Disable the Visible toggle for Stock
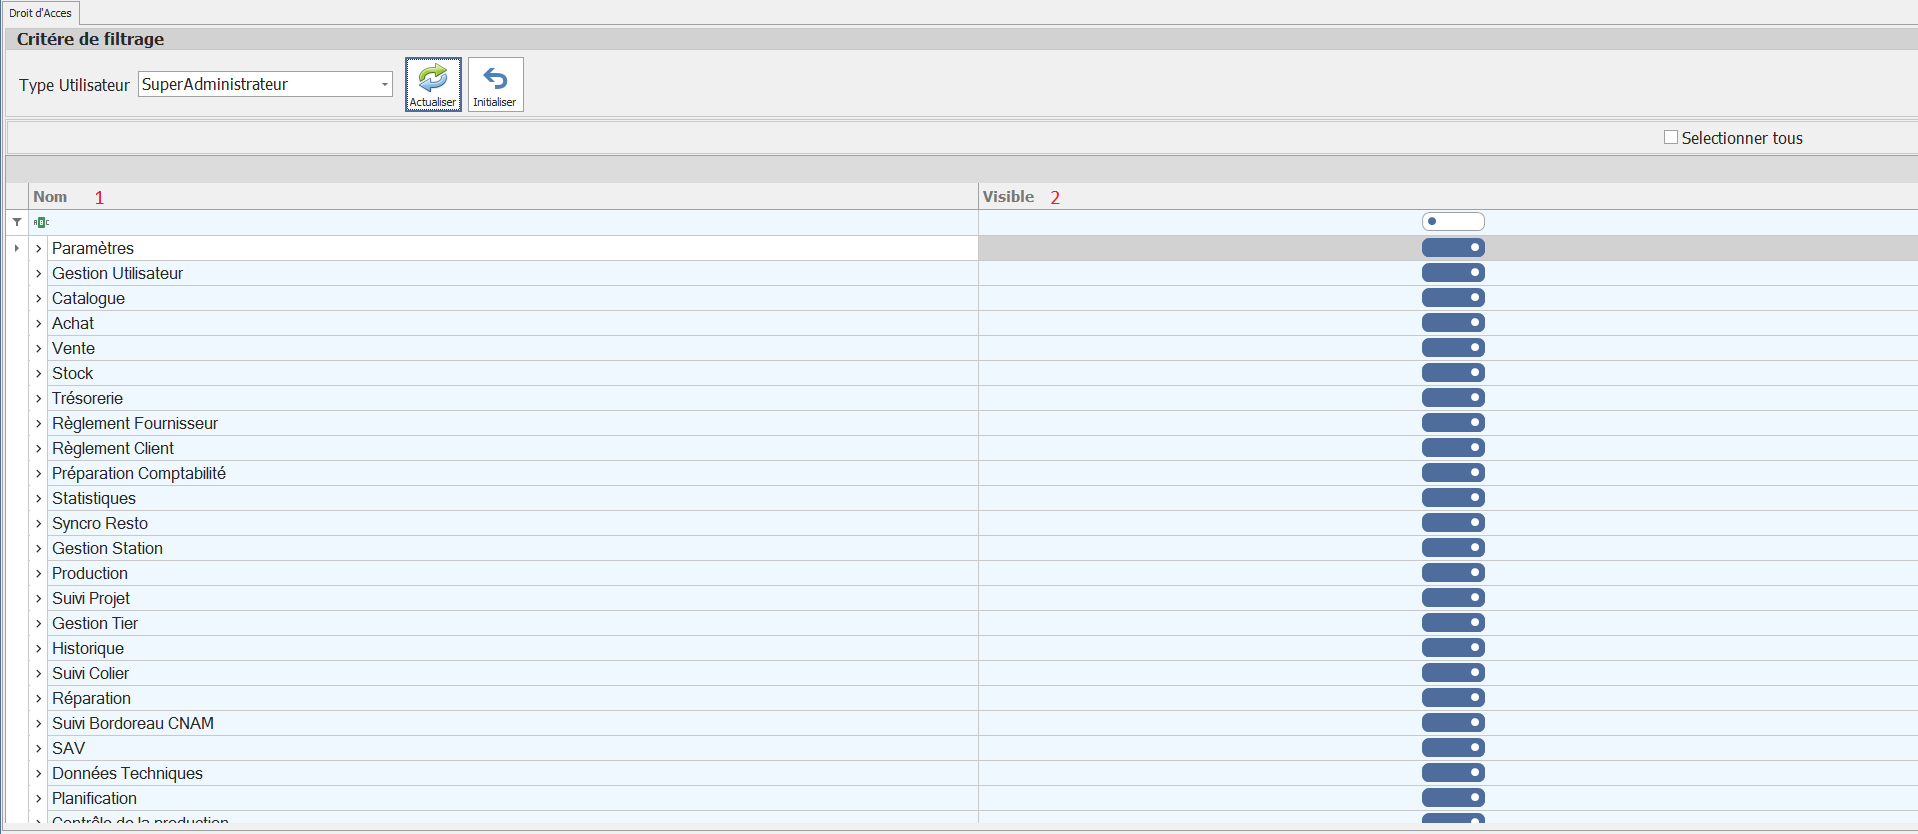Screen dimensions: 1918x834 pyautogui.click(x=1453, y=373)
